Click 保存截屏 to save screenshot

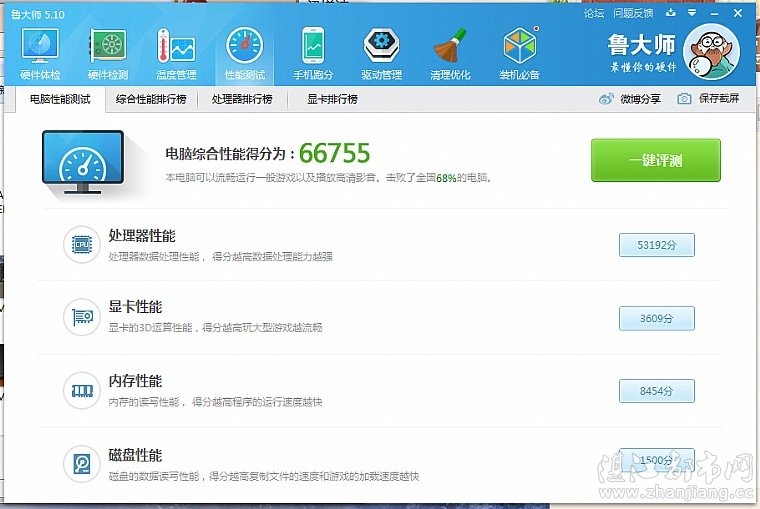(708, 99)
